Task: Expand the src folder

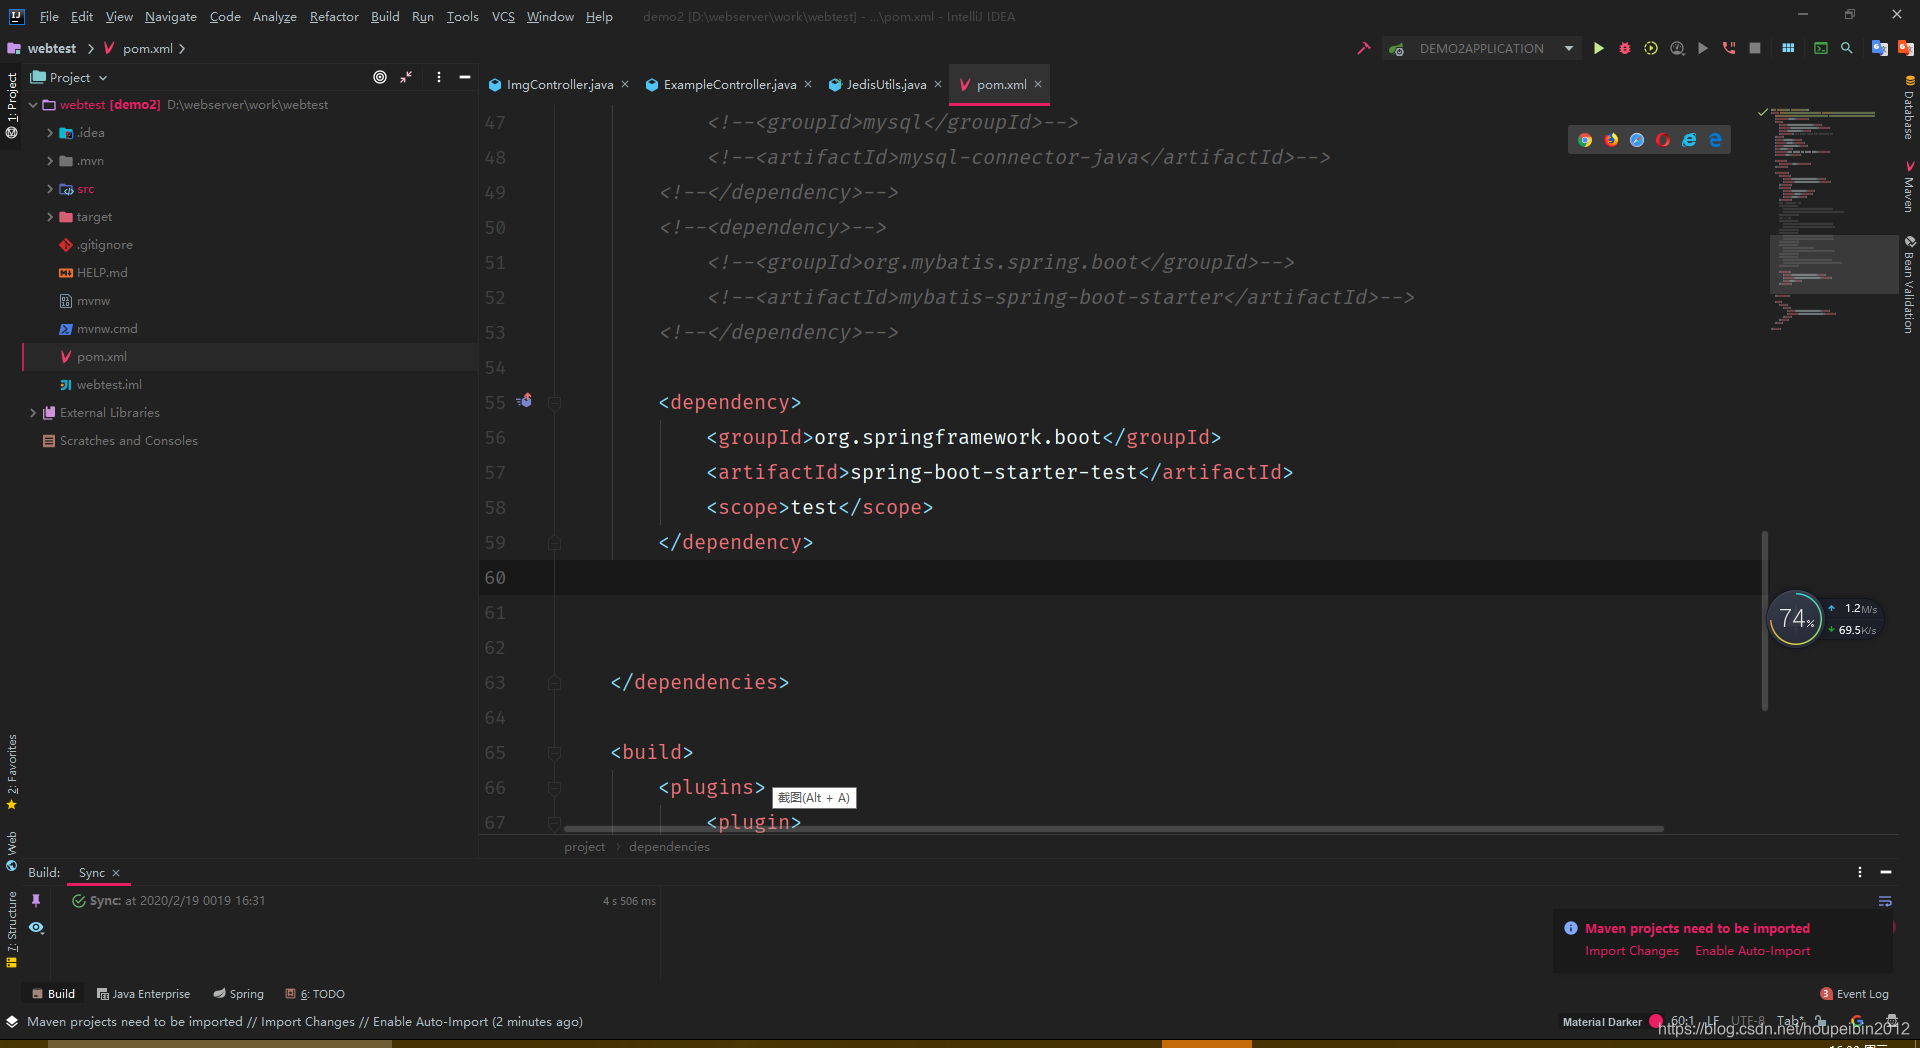Action: click(x=50, y=188)
